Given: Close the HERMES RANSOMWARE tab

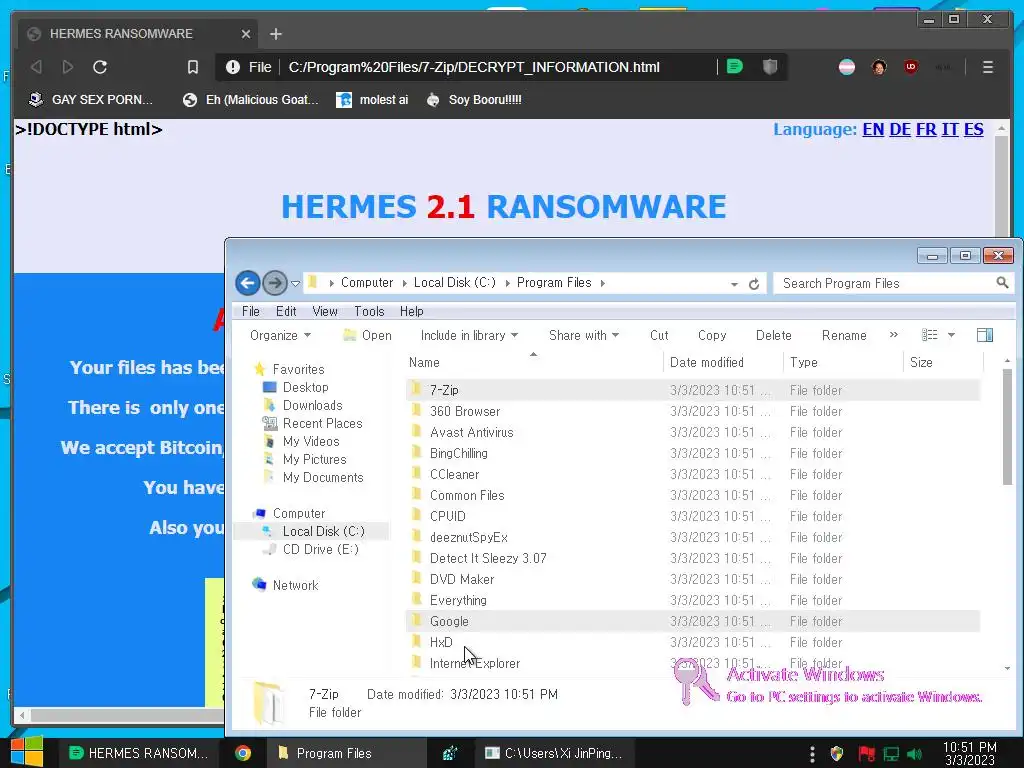Looking at the screenshot, I should [246, 33].
